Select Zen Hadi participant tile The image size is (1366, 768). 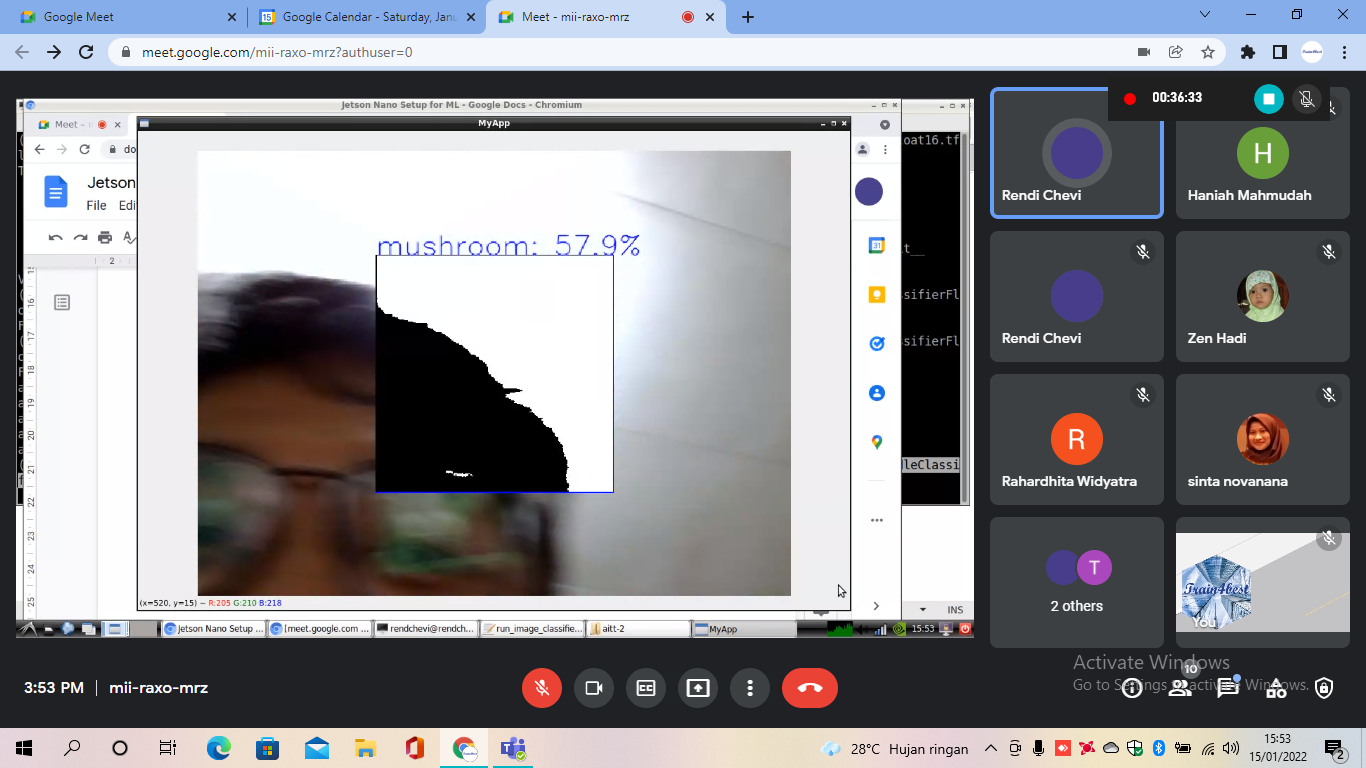(1263, 297)
